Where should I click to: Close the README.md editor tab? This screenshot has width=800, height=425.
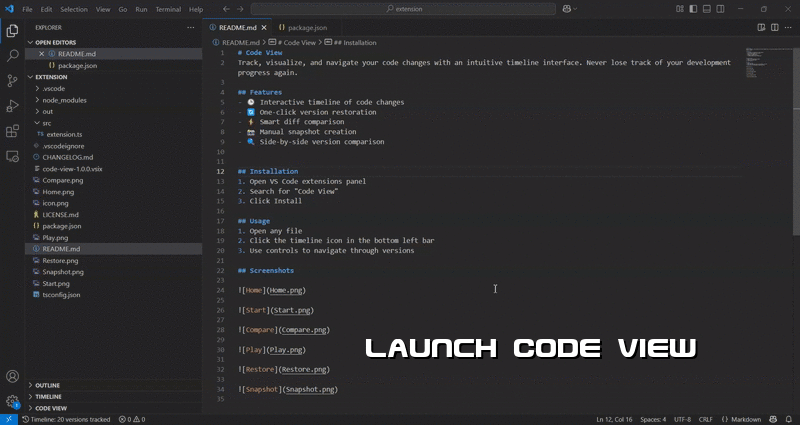[264, 28]
